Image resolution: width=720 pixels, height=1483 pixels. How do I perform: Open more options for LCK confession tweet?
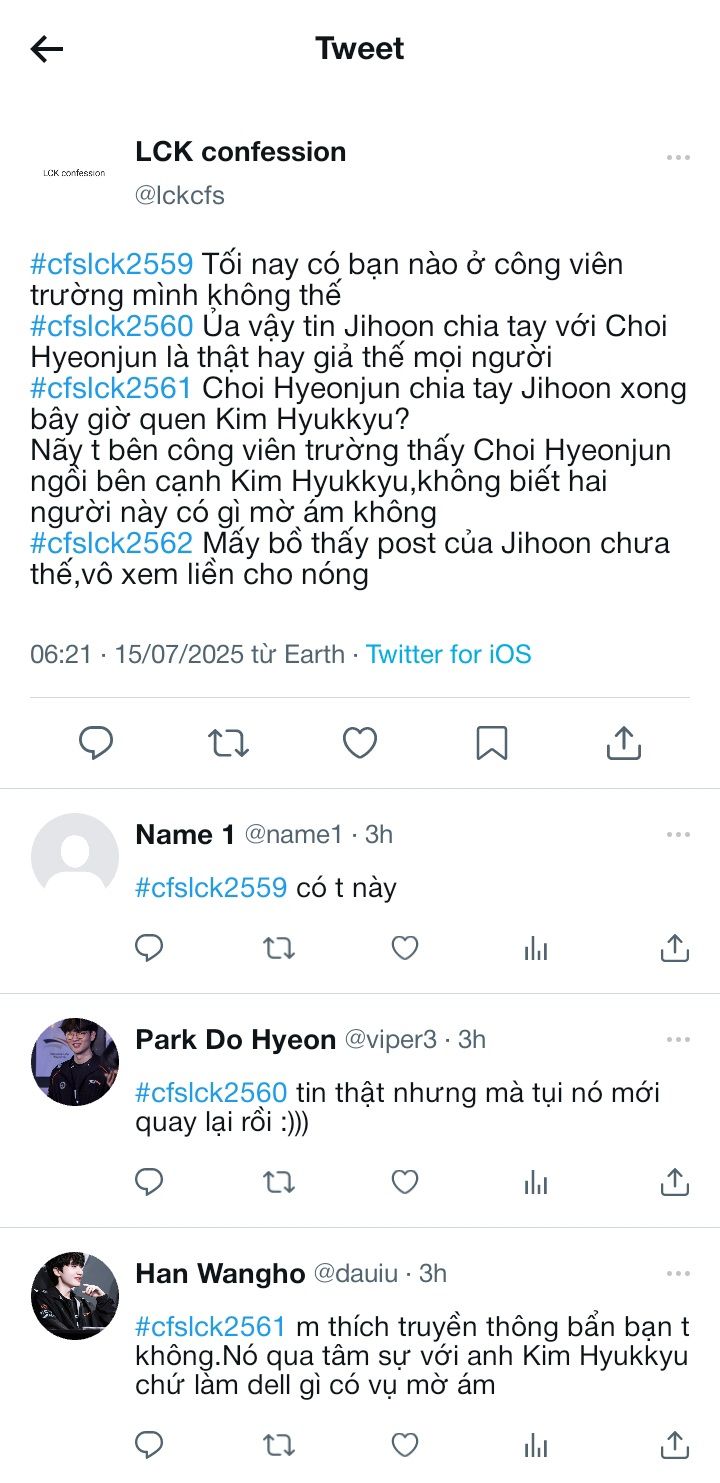click(x=678, y=158)
